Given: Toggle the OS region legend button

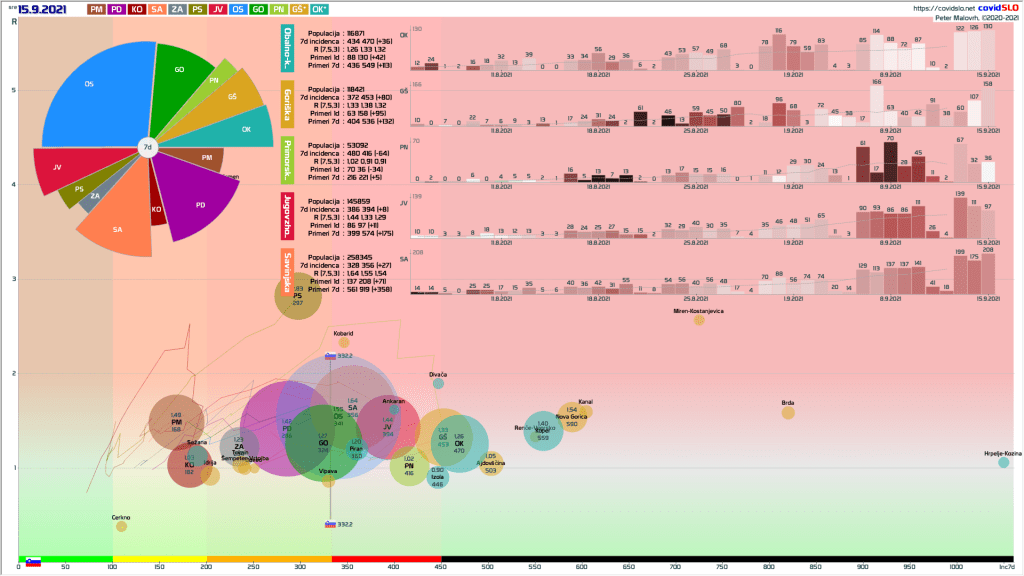Looking at the screenshot, I should click(x=238, y=9).
